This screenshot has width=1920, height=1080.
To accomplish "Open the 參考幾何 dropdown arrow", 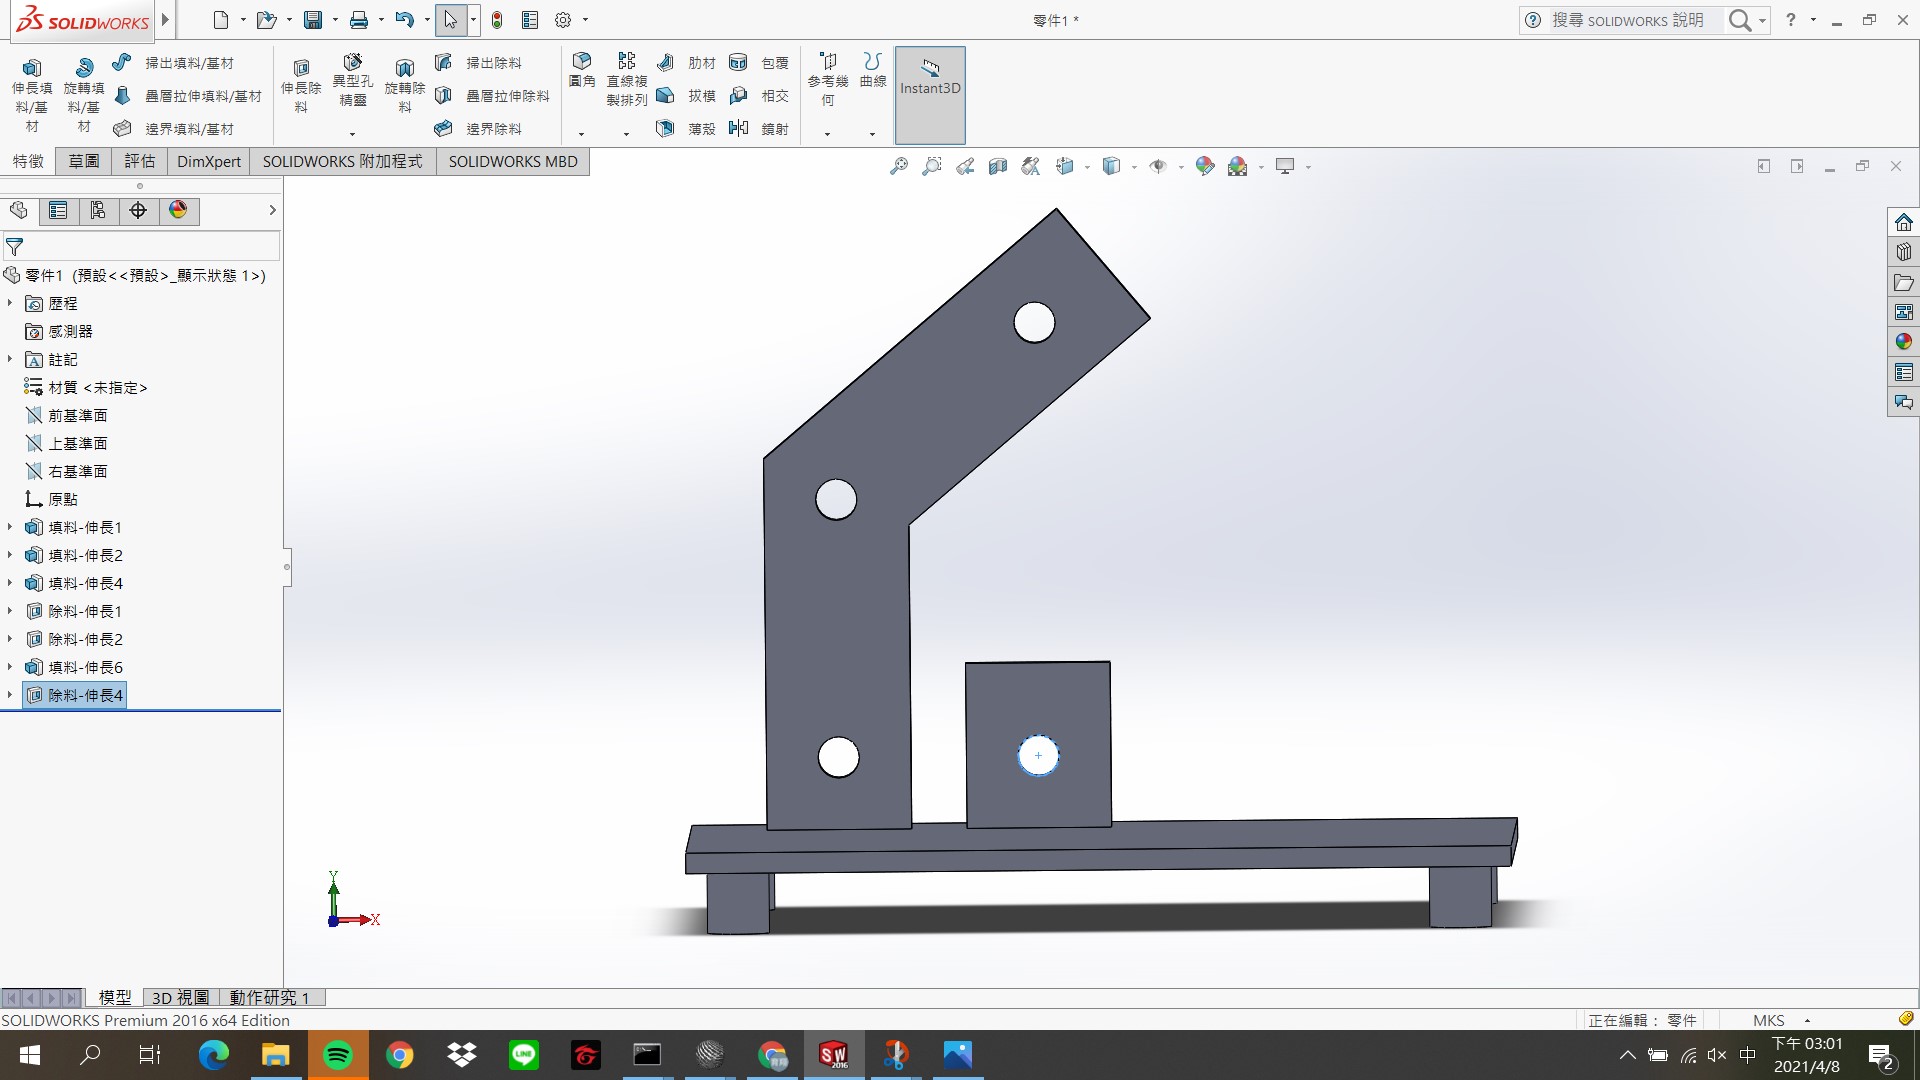I will 827,134.
